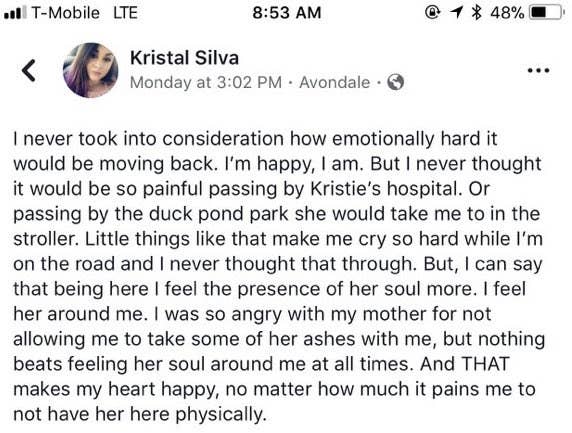The image size is (572, 433).
Task: Tap the back arrow icon
Action: (29, 70)
